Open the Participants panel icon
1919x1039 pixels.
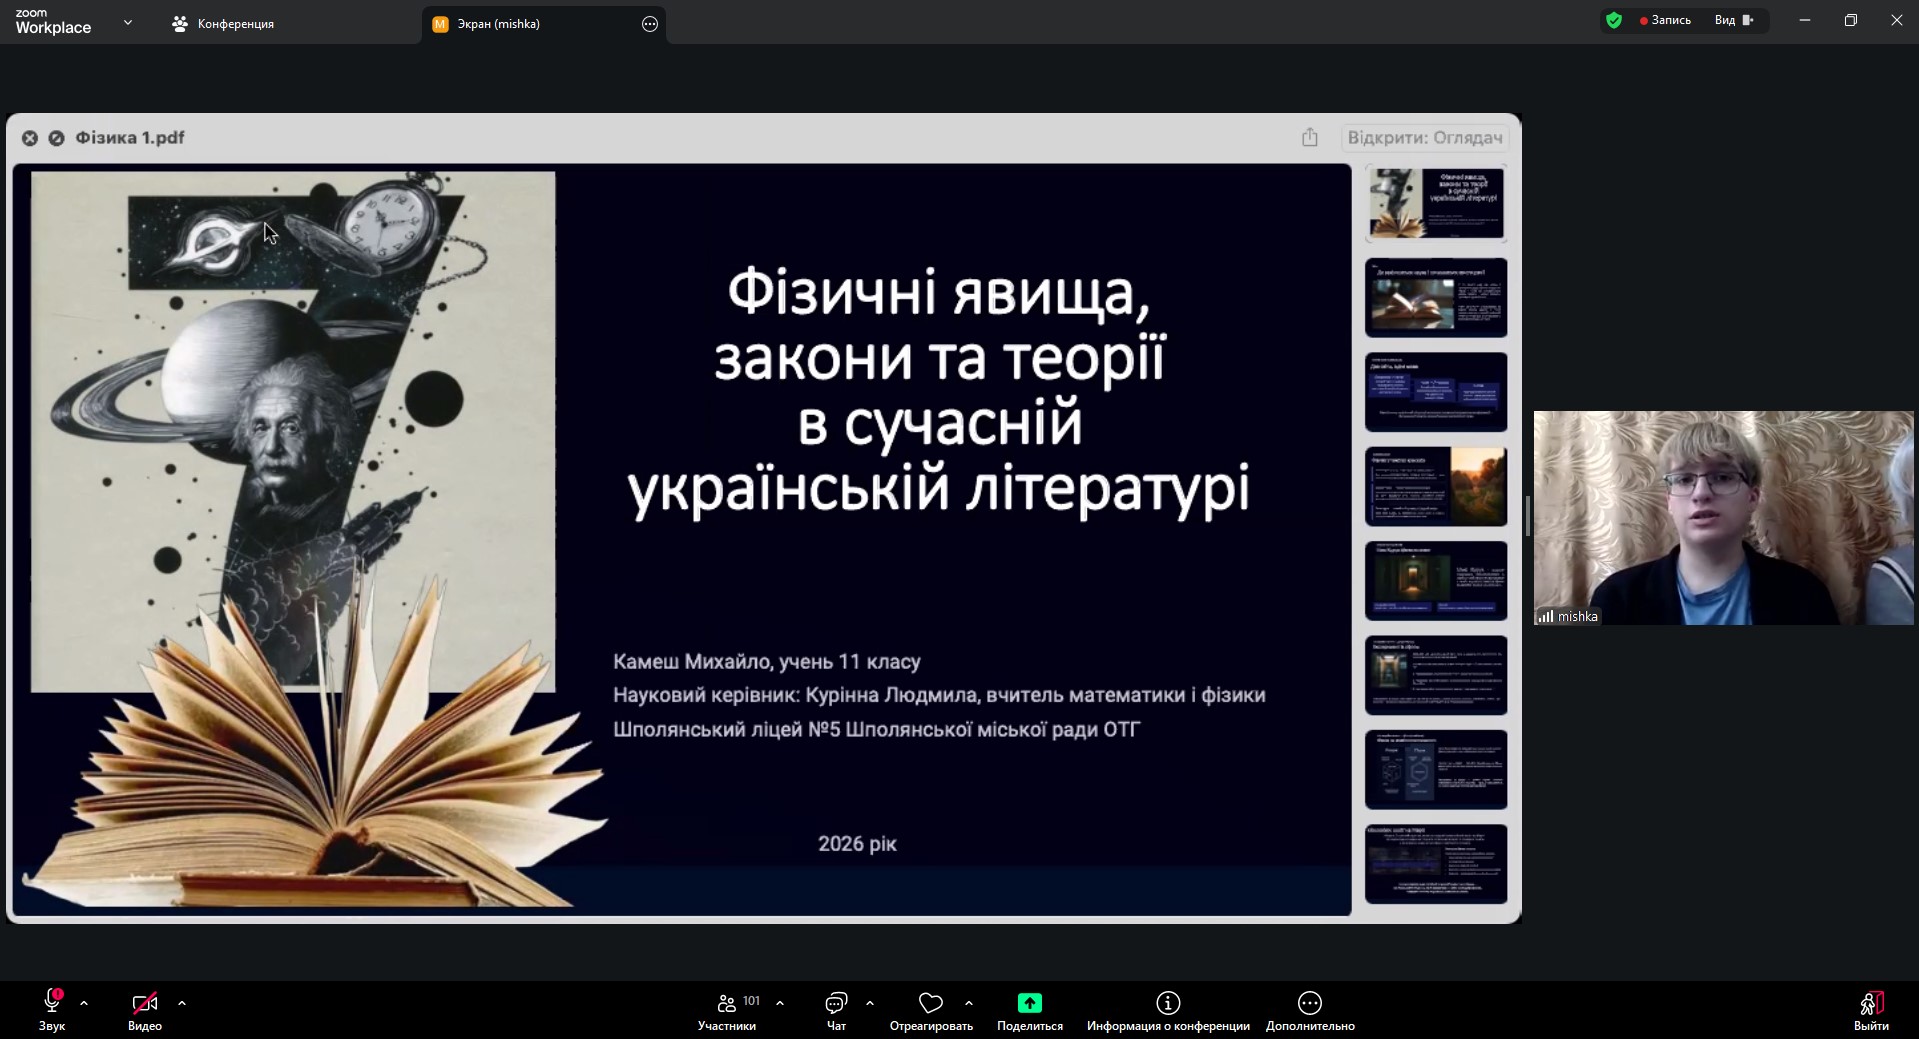727,1003
